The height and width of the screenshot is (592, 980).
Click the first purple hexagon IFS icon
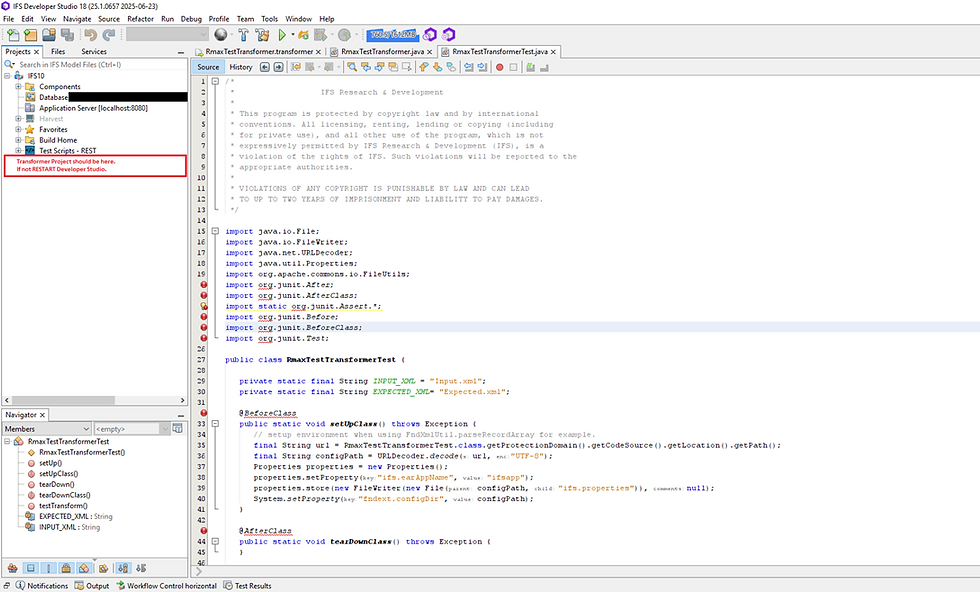(430, 34)
